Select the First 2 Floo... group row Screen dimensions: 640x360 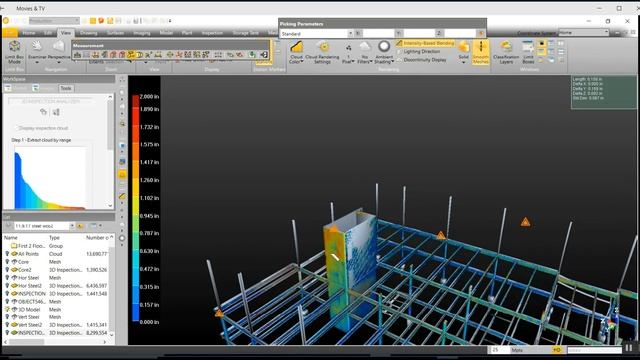coord(57,246)
